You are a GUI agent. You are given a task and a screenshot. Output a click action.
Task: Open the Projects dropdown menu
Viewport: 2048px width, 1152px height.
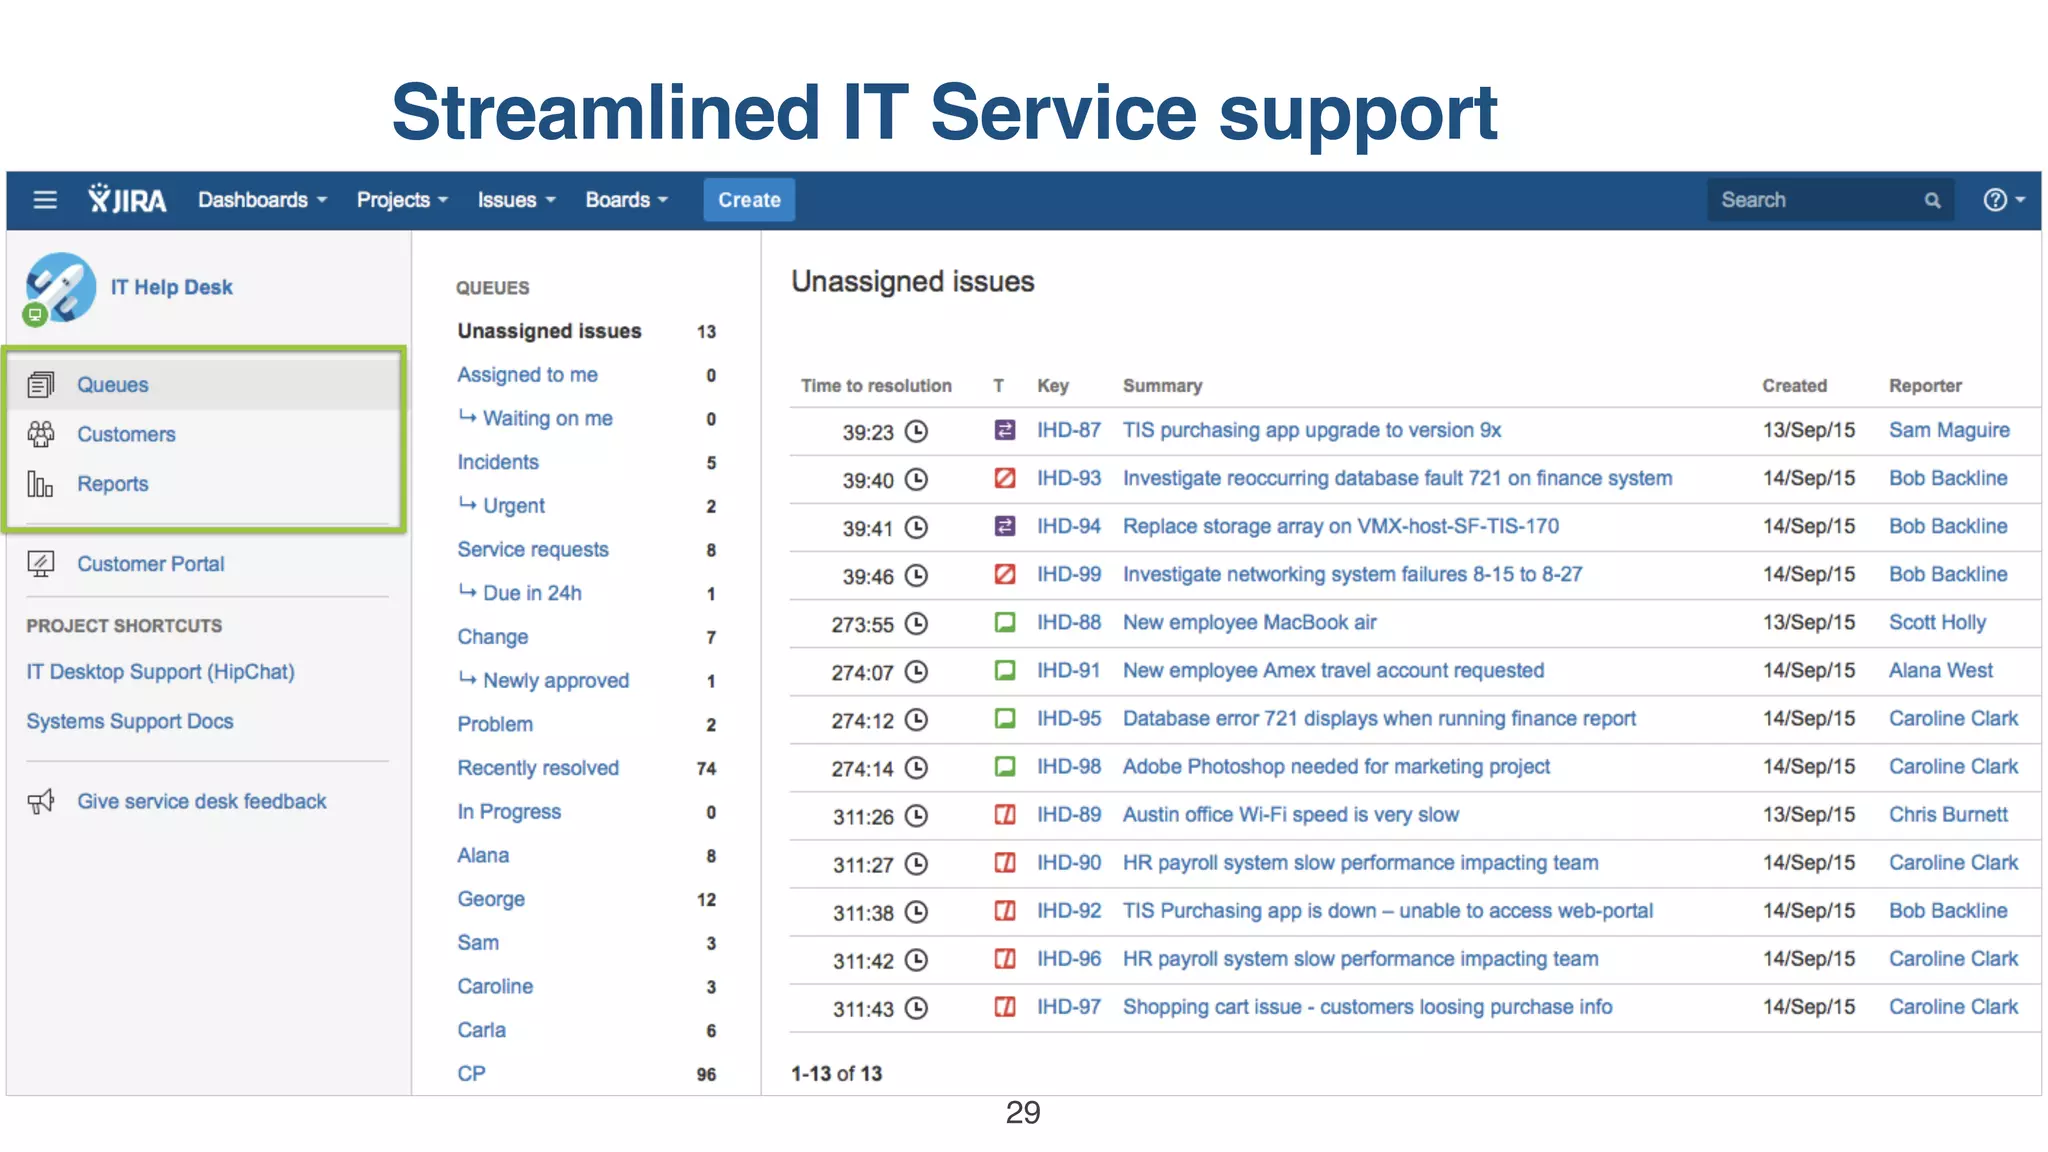click(x=402, y=200)
